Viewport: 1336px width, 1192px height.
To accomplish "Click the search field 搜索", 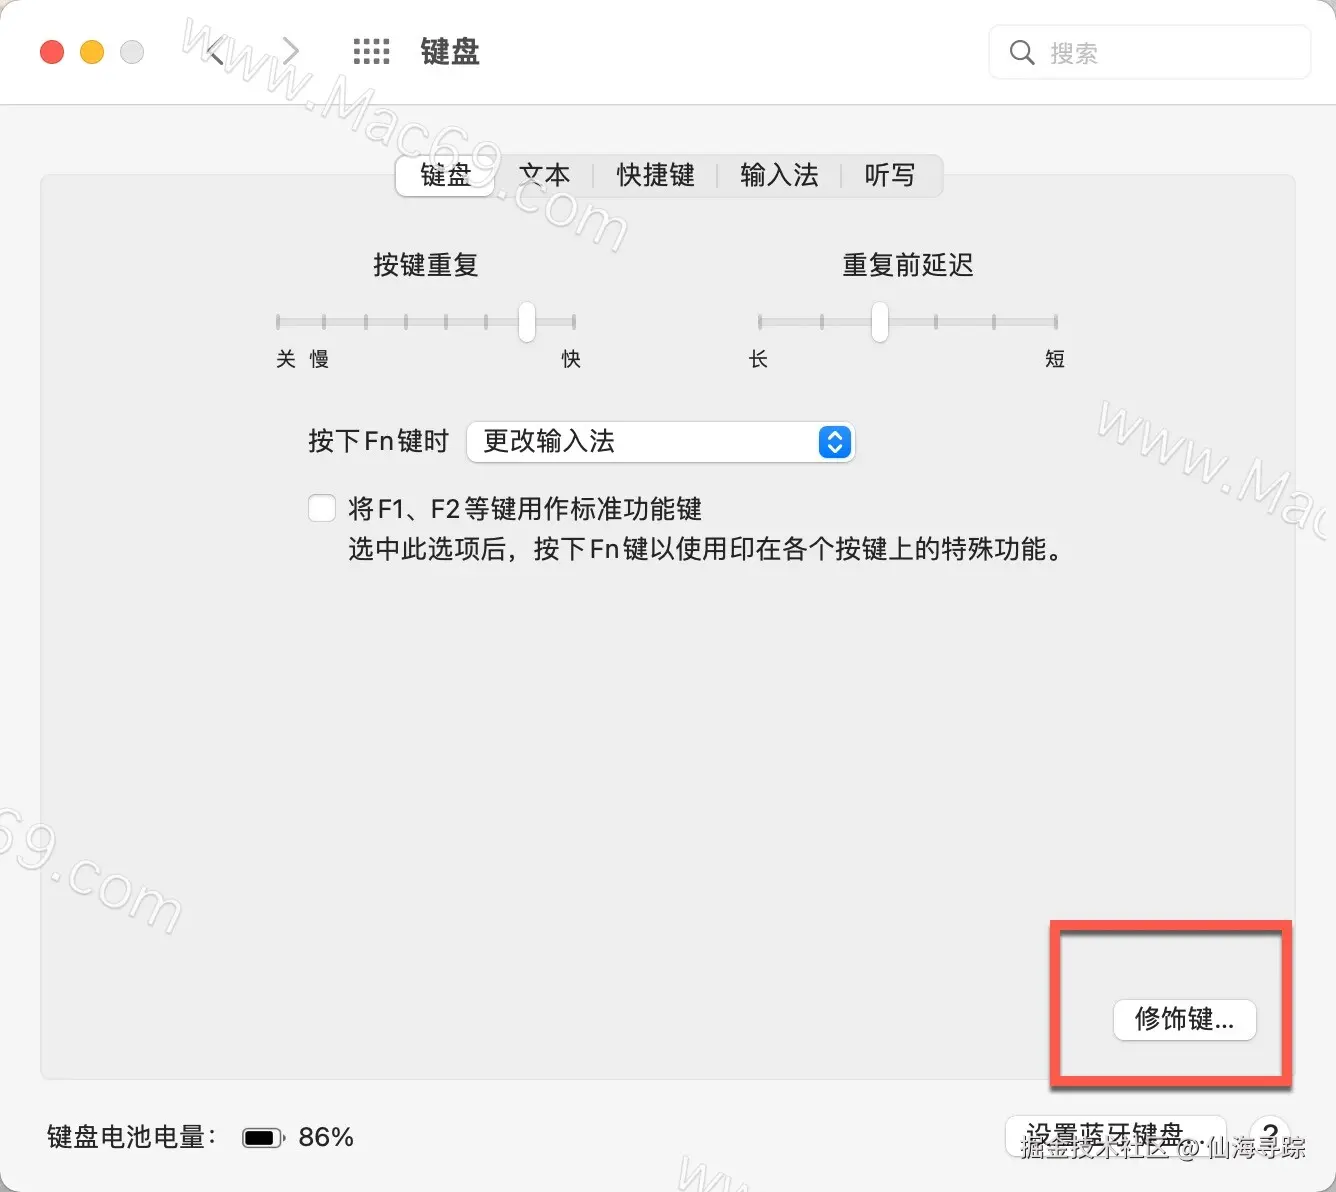I will click(1150, 52).
